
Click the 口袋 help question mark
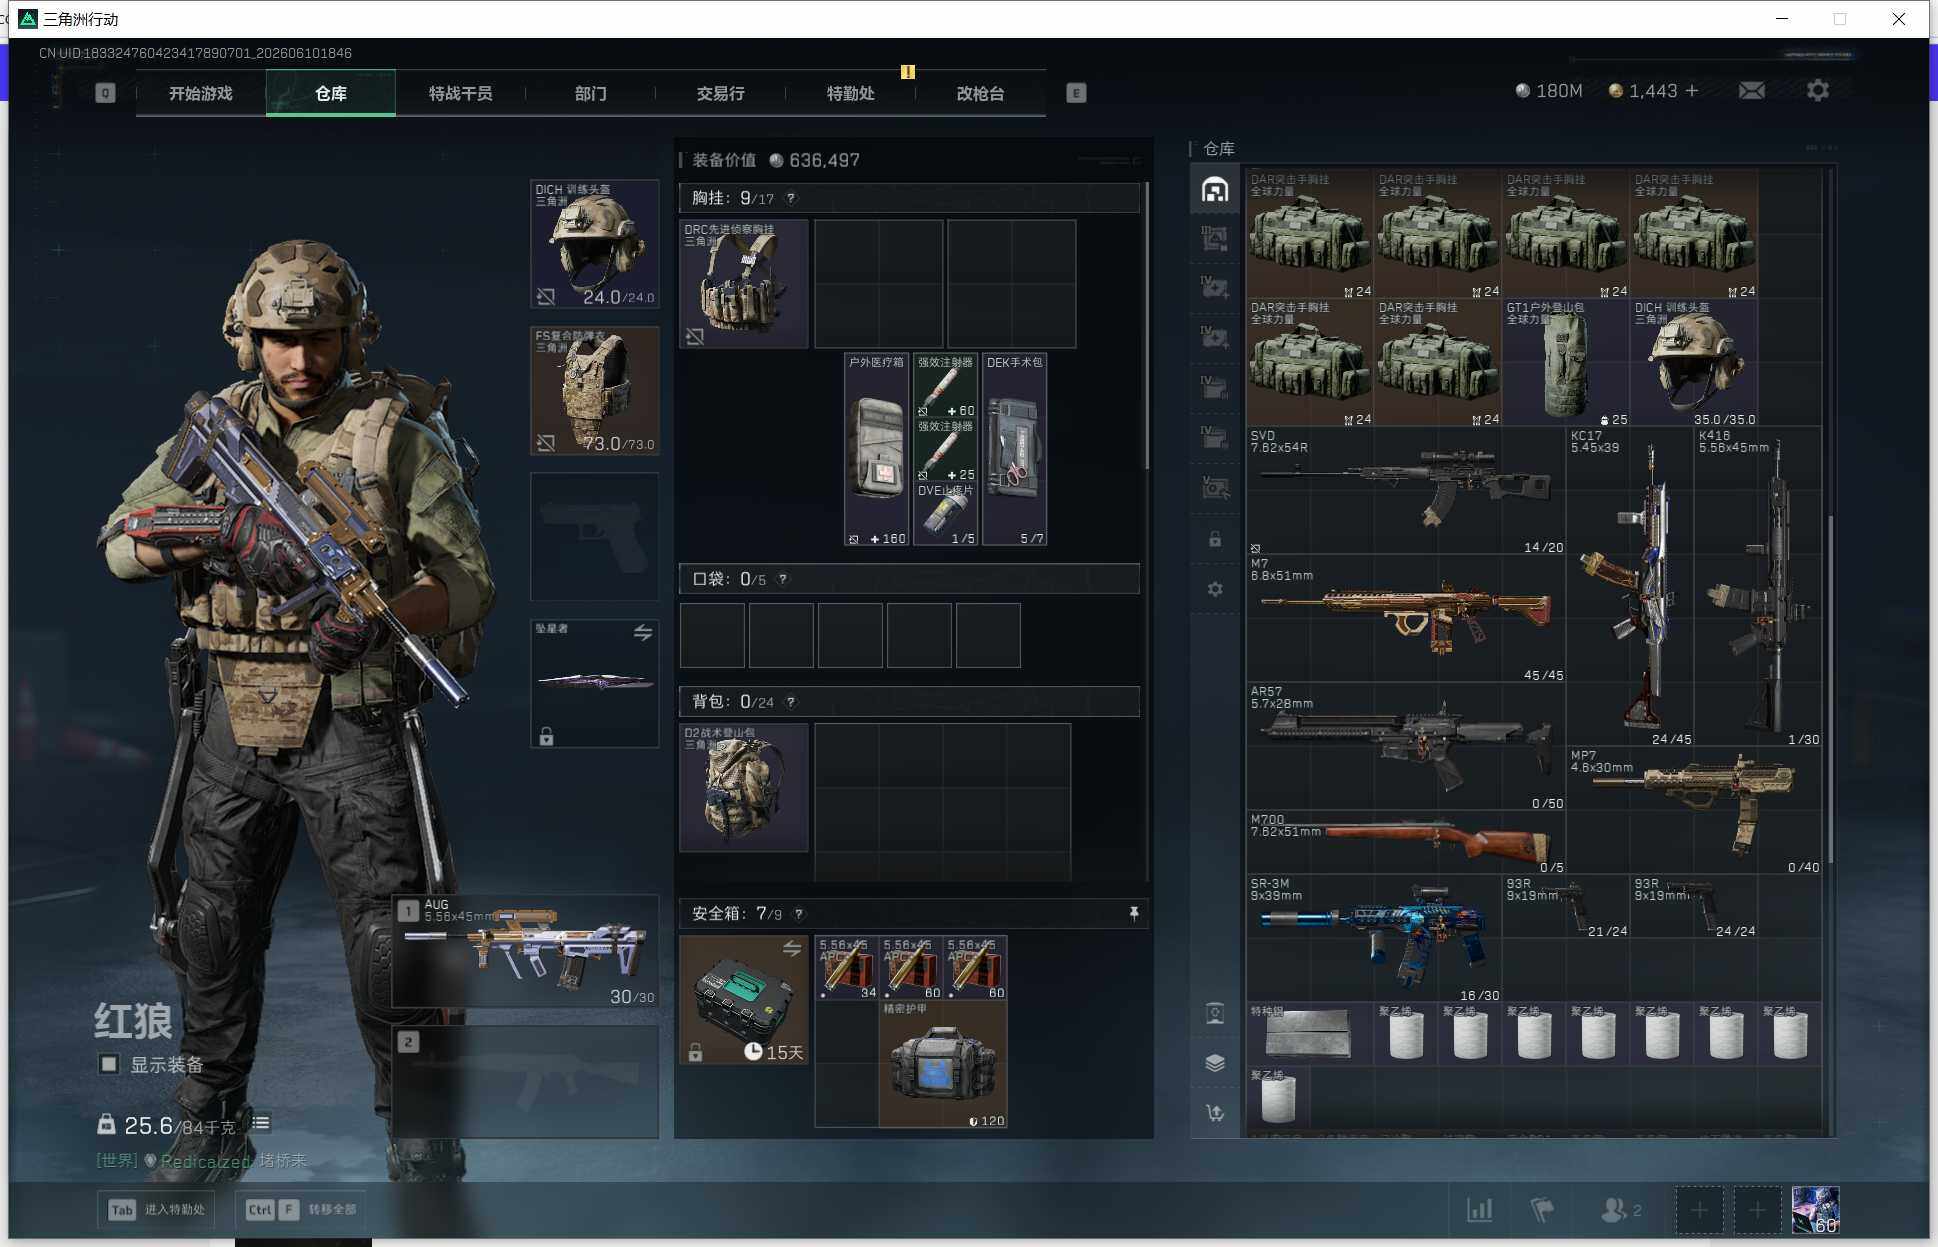[x=782, y=579]
